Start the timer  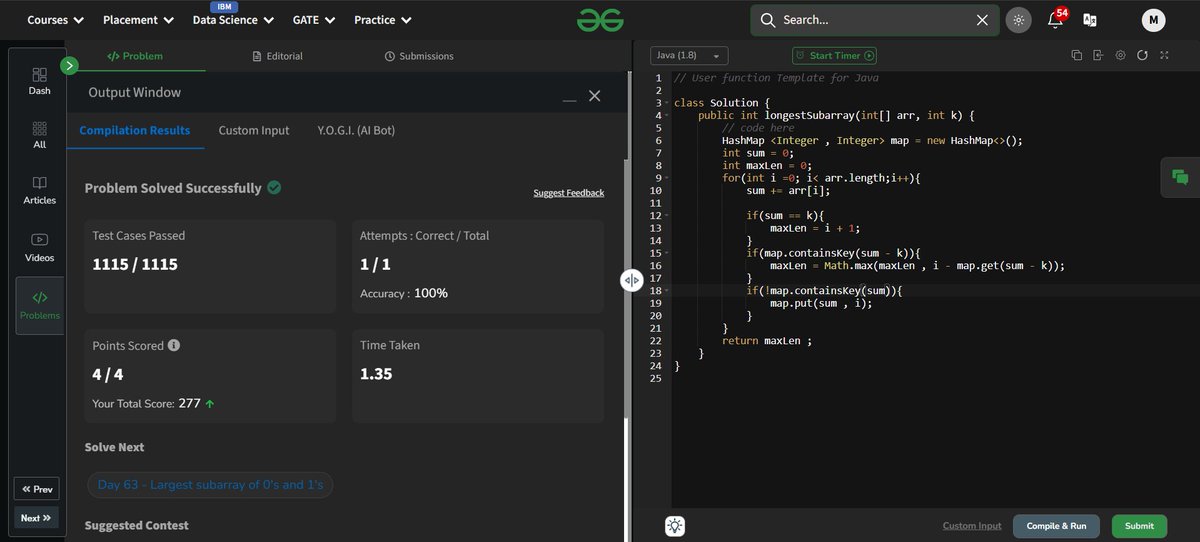[x=834, y=56]
